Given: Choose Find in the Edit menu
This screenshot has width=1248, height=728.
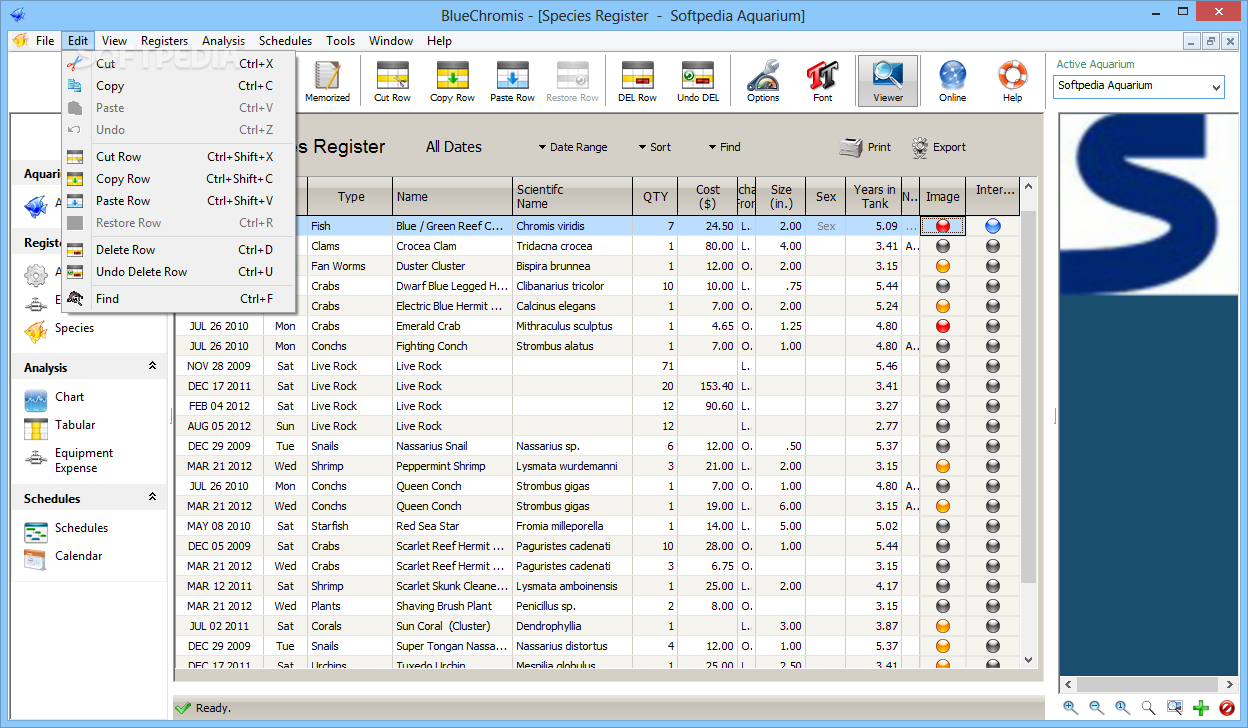Looking at the screenshot, I should 178,299.
